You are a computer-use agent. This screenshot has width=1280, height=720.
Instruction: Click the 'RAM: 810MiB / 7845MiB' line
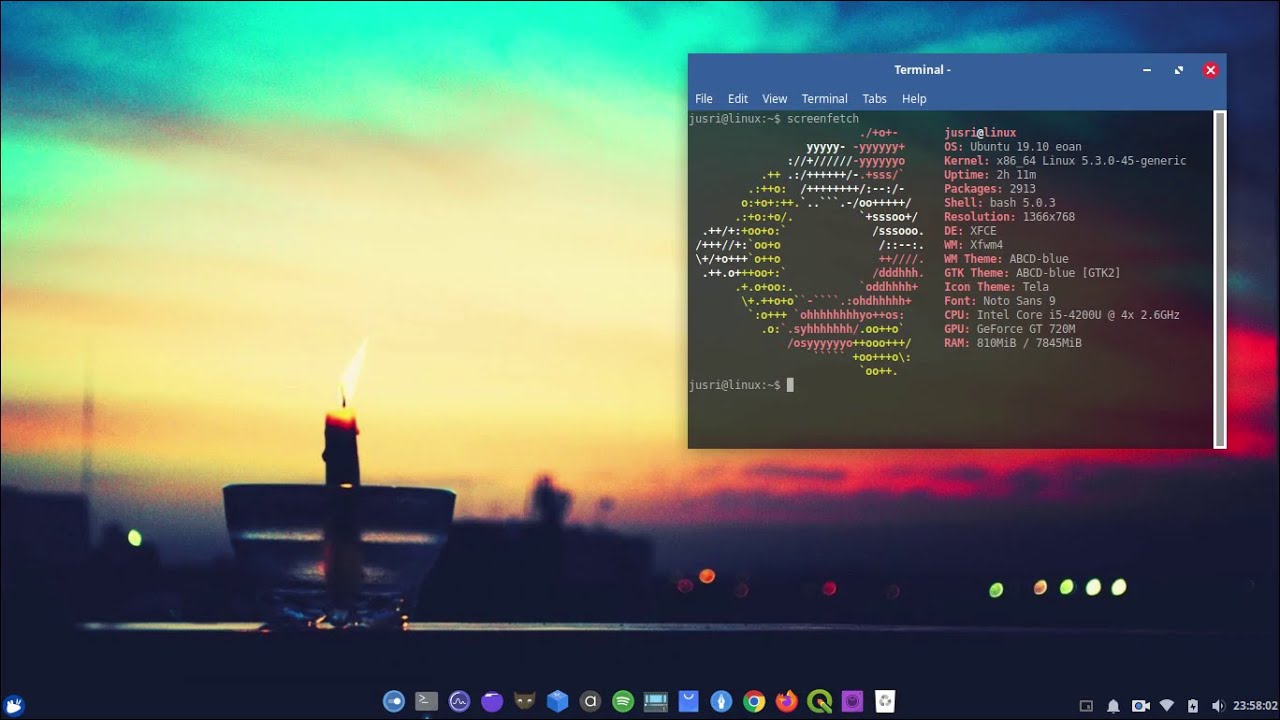(1013, 343)
